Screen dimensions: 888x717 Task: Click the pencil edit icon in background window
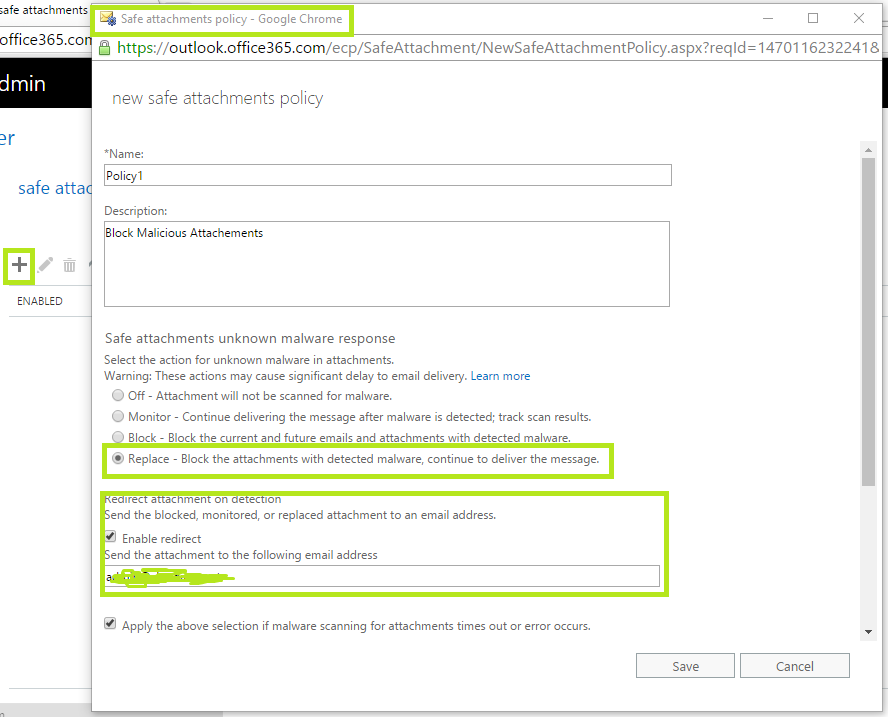[x=45, y=264]
